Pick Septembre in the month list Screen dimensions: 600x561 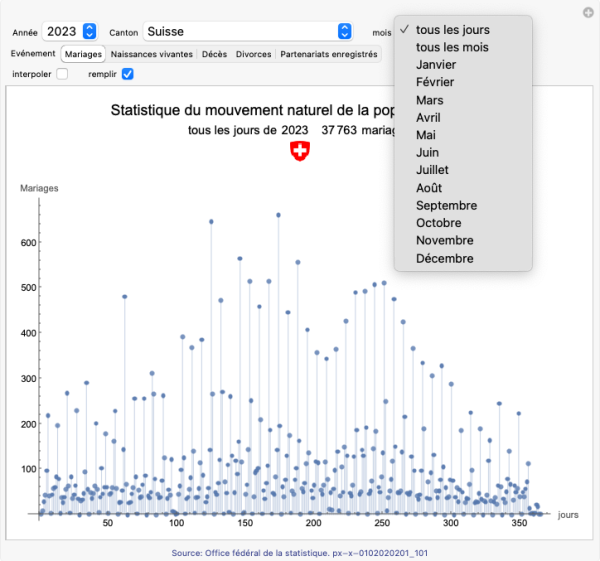(x=446, y=205)
